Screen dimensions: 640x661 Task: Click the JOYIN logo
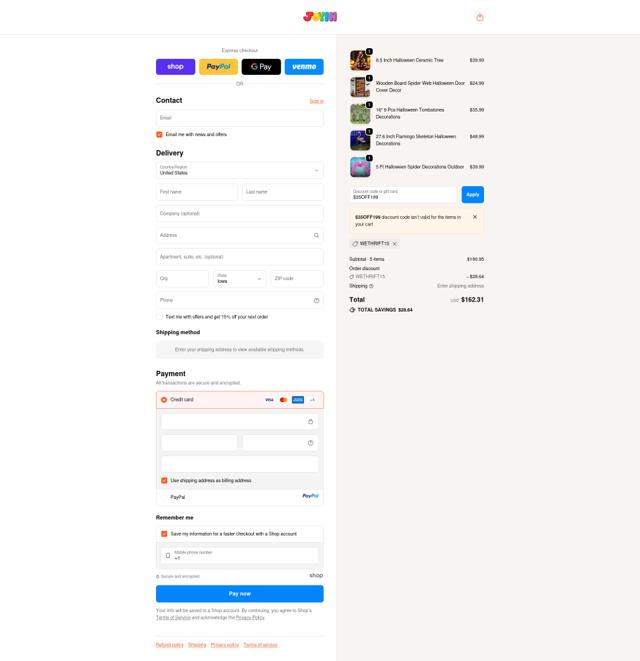click(x=320, y=17)
